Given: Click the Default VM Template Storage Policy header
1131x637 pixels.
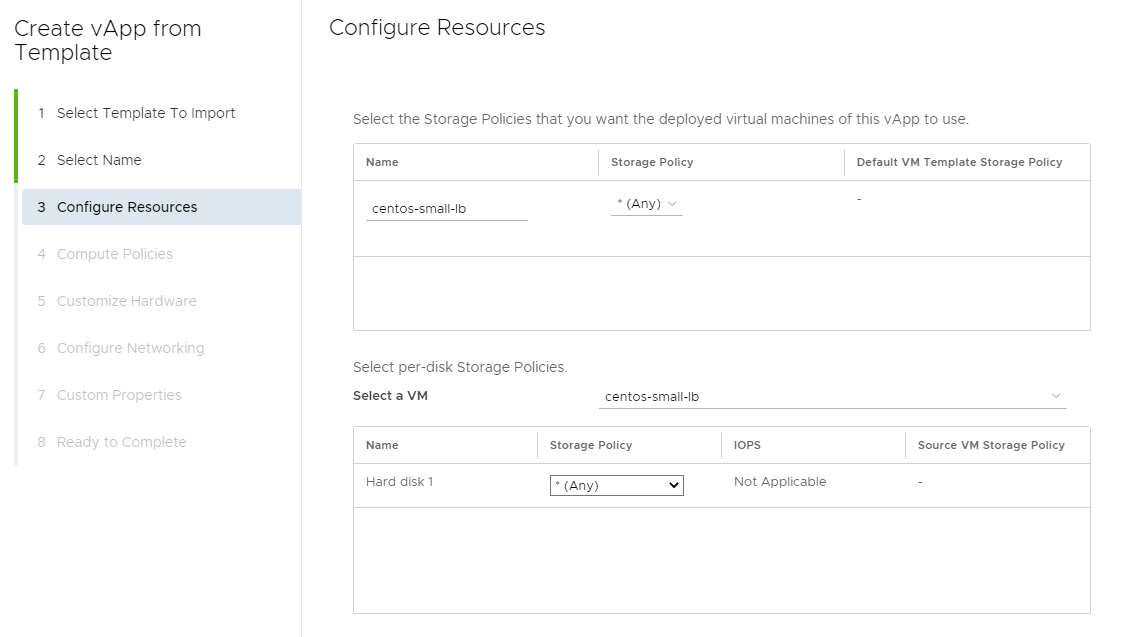Looking at the screenshot, I should click(x=959, y=162).
